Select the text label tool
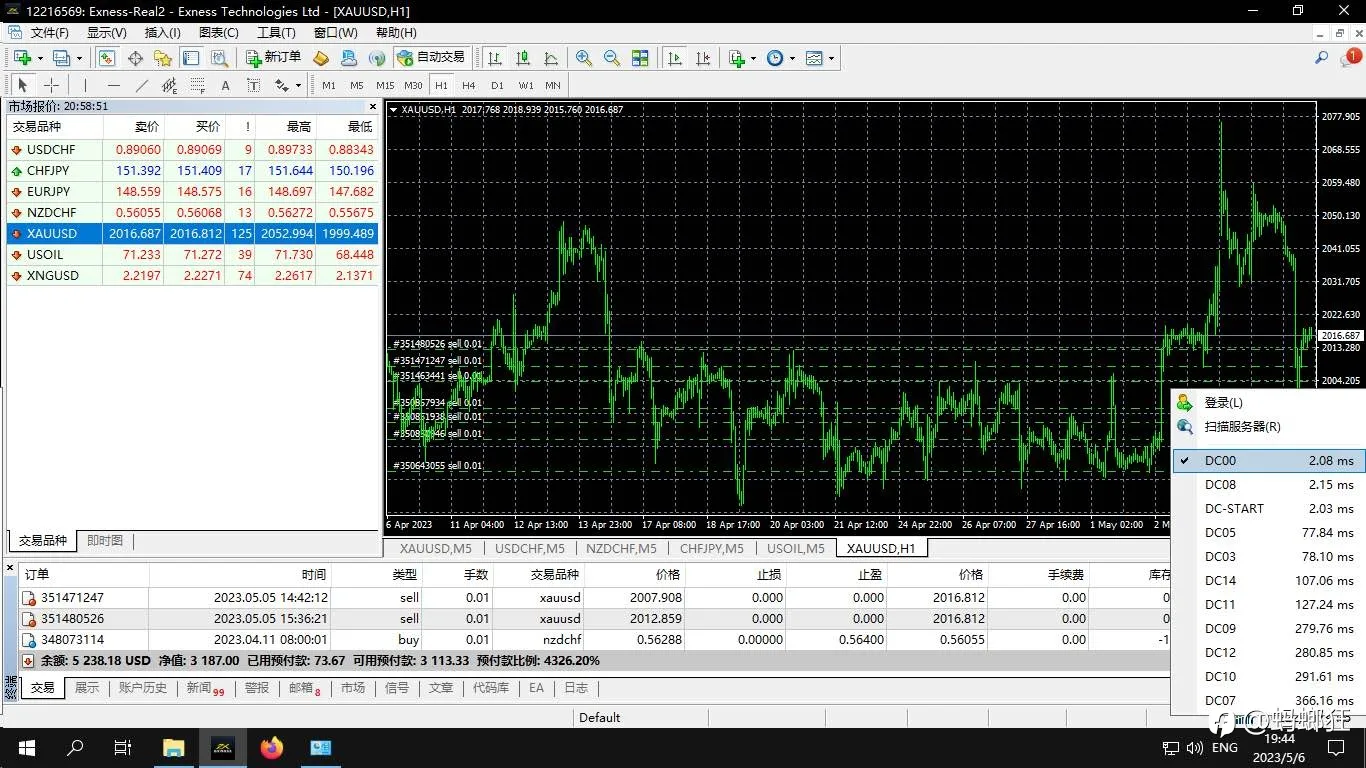The height and width of the screenshot is (768, 1366). [253, 85]
